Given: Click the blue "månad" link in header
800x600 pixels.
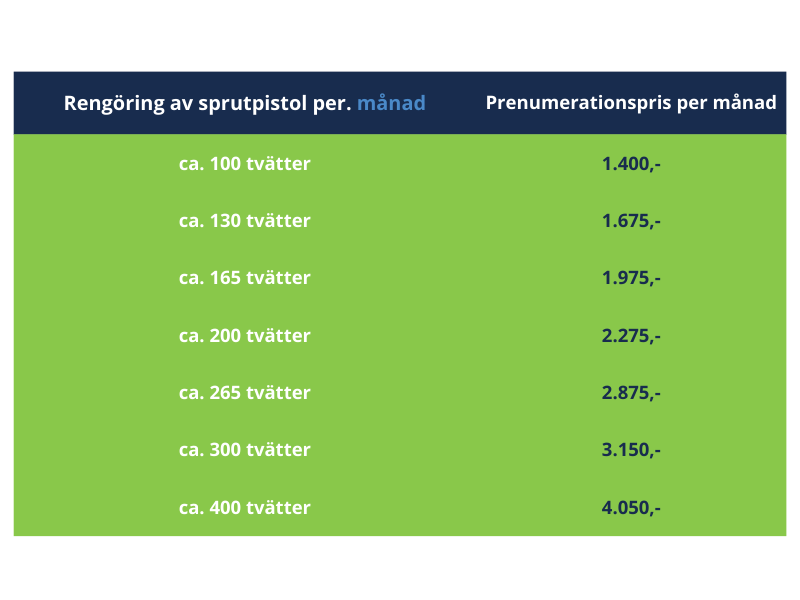Looking at the screenshot, I should coord(391,103).
